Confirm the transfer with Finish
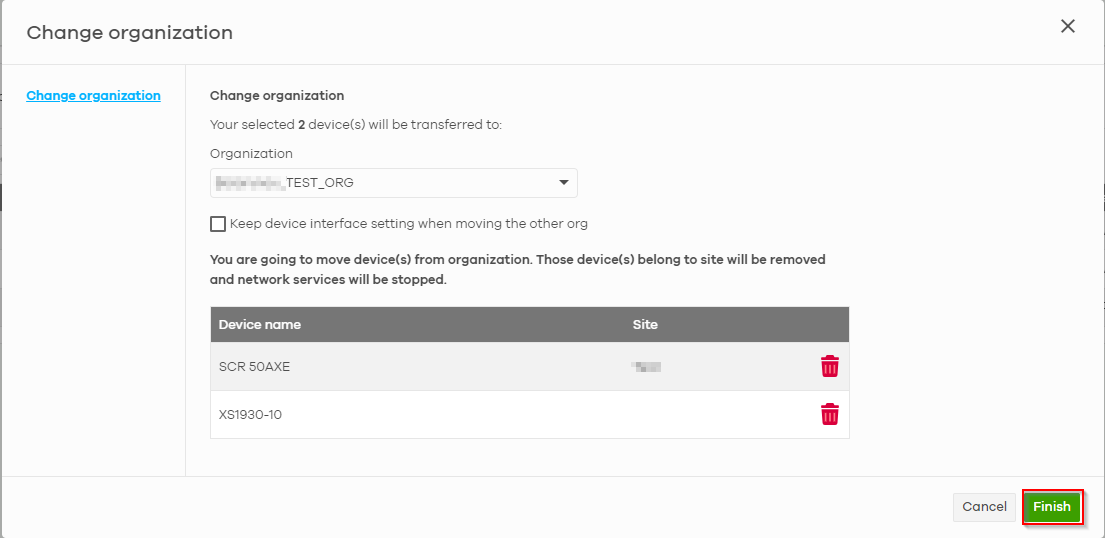Image resolution: width=1105 pixels, height=538 pixels. tap(1051, 507)
